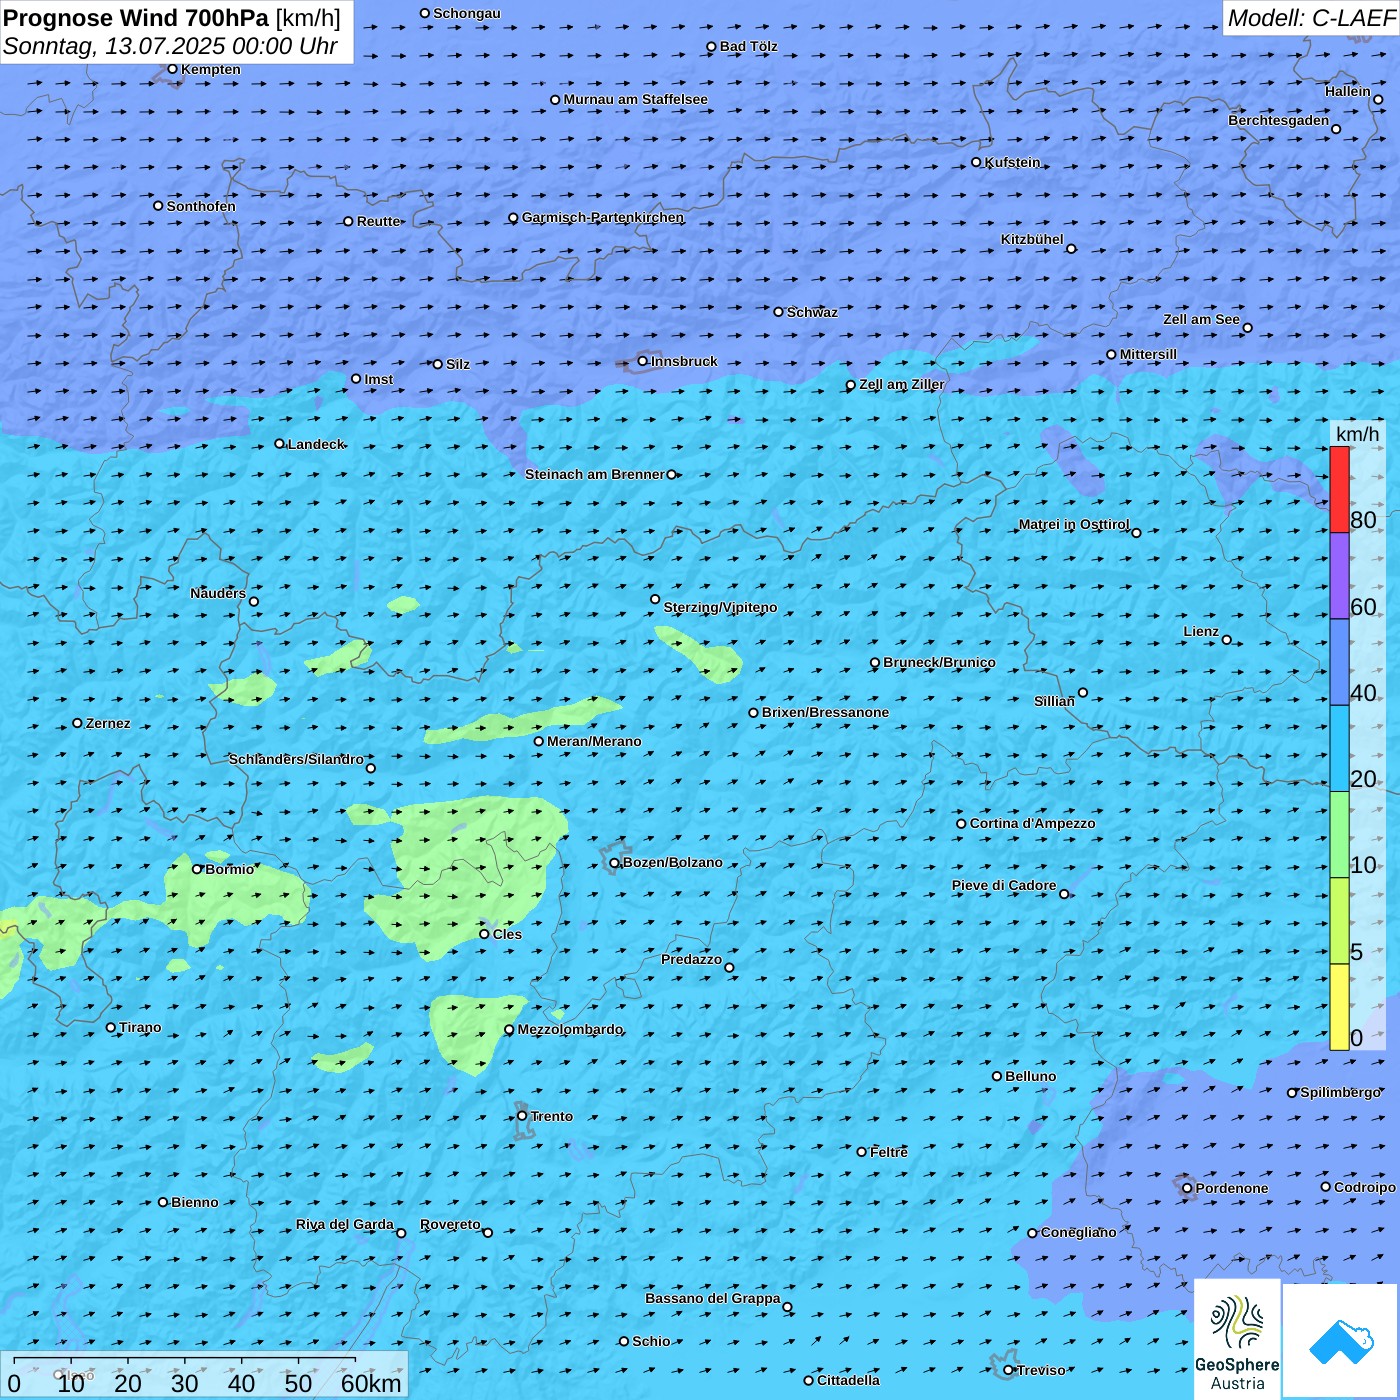The width and height of the screenshot is (1400, 1400).
Task: Click the 'Riva del Garda' label
Action: (x=345, y=1224)
